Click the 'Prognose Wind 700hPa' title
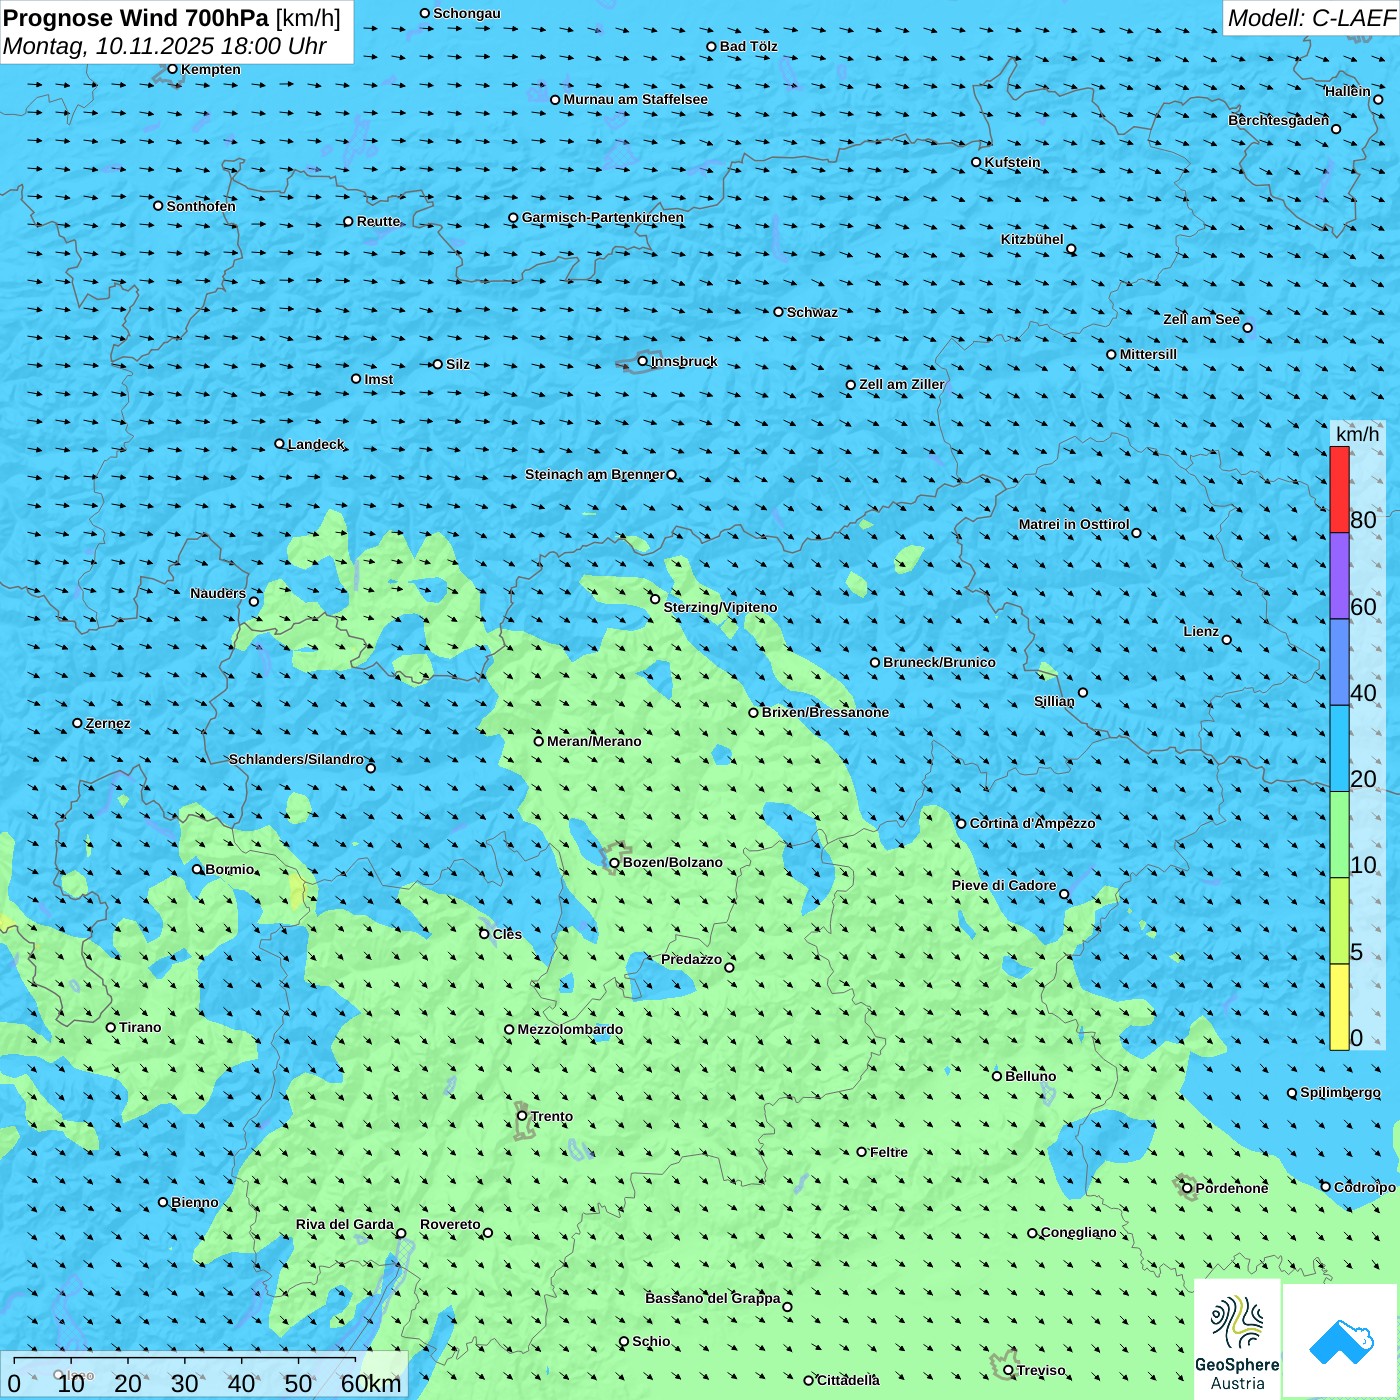Viewport: 1400px width, 1400px height. (136, 18)
